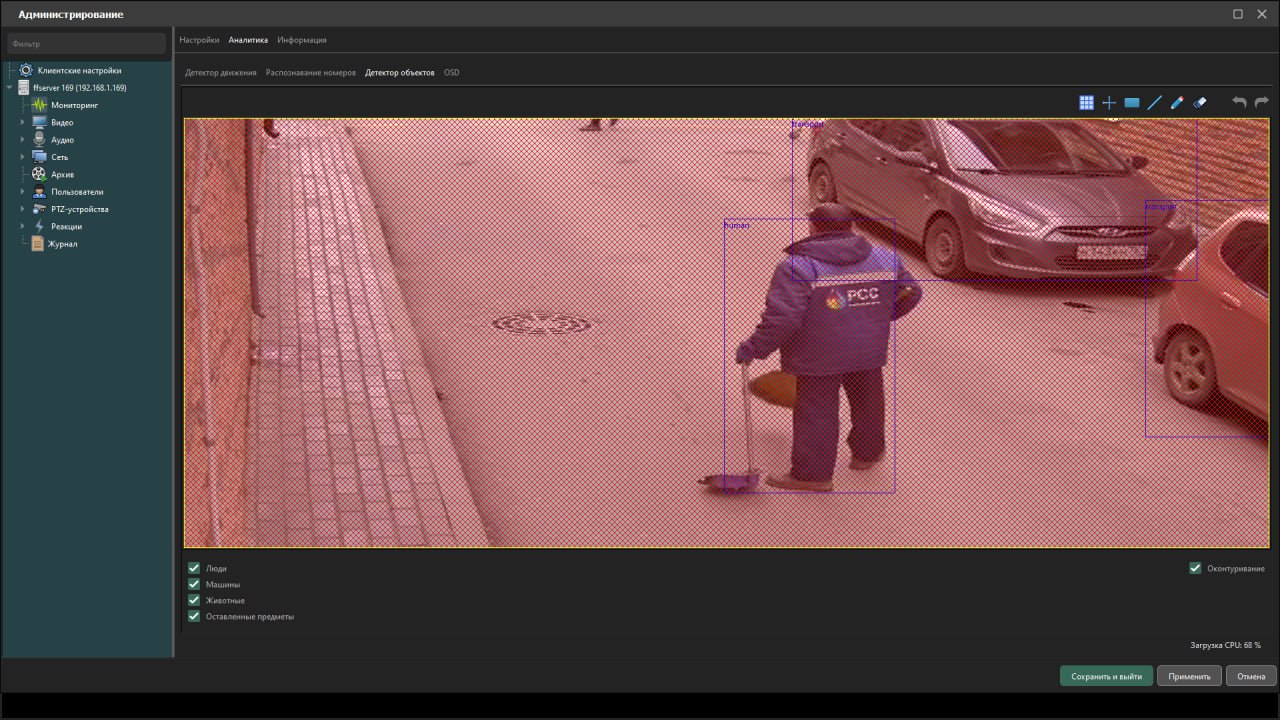Select the pencil drawing tool
The height and width of the screenshot is (720, 1280).
[1177, 103]
